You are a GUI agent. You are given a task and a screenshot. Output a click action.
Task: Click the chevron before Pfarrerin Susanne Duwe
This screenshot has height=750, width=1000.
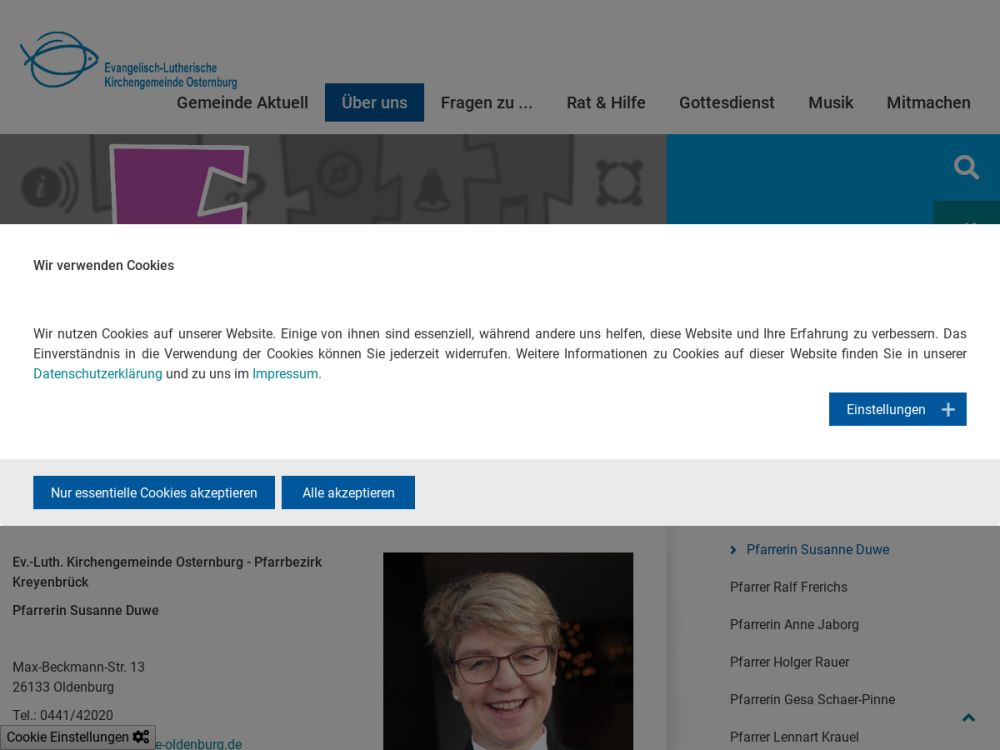click(733, 550)
